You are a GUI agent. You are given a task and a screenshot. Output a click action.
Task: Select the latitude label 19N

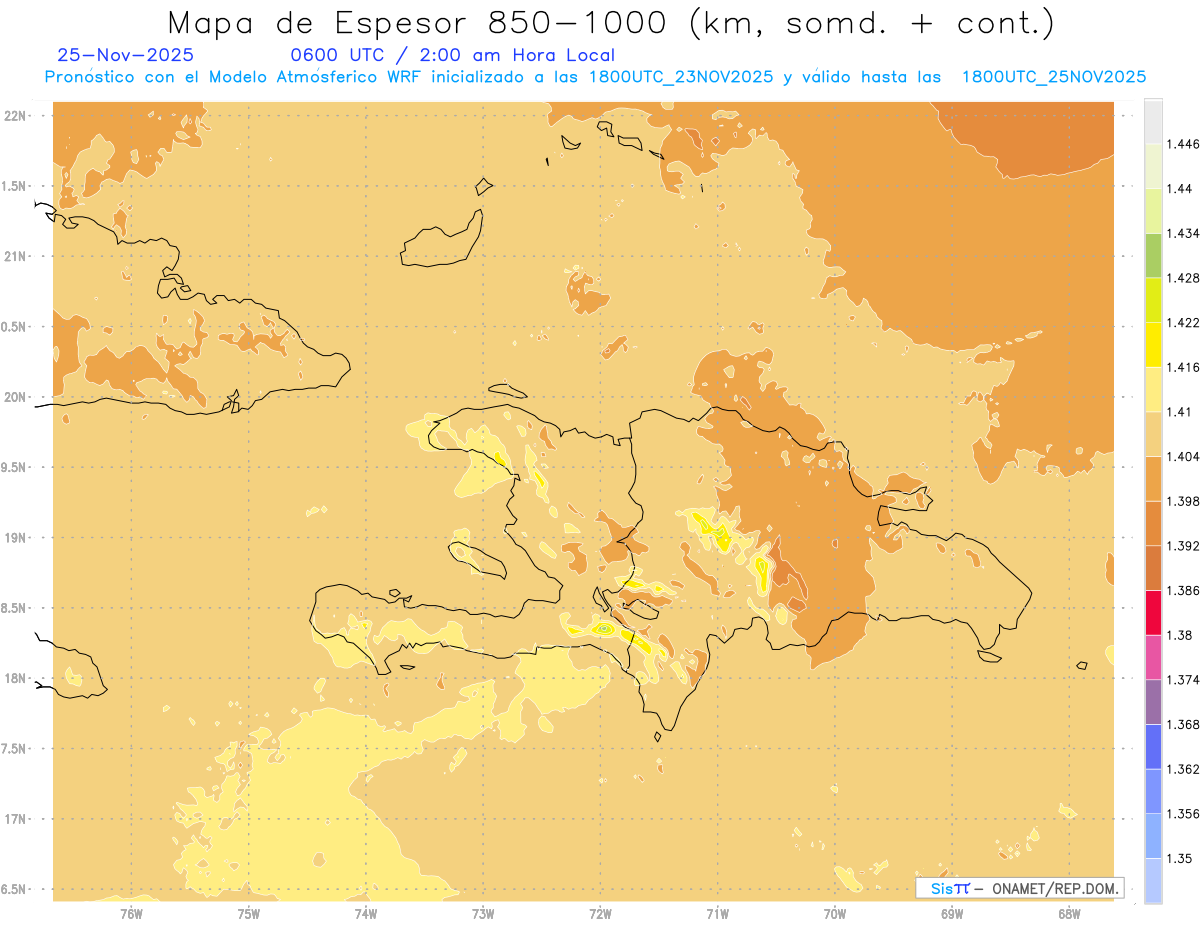click(15, 537)
